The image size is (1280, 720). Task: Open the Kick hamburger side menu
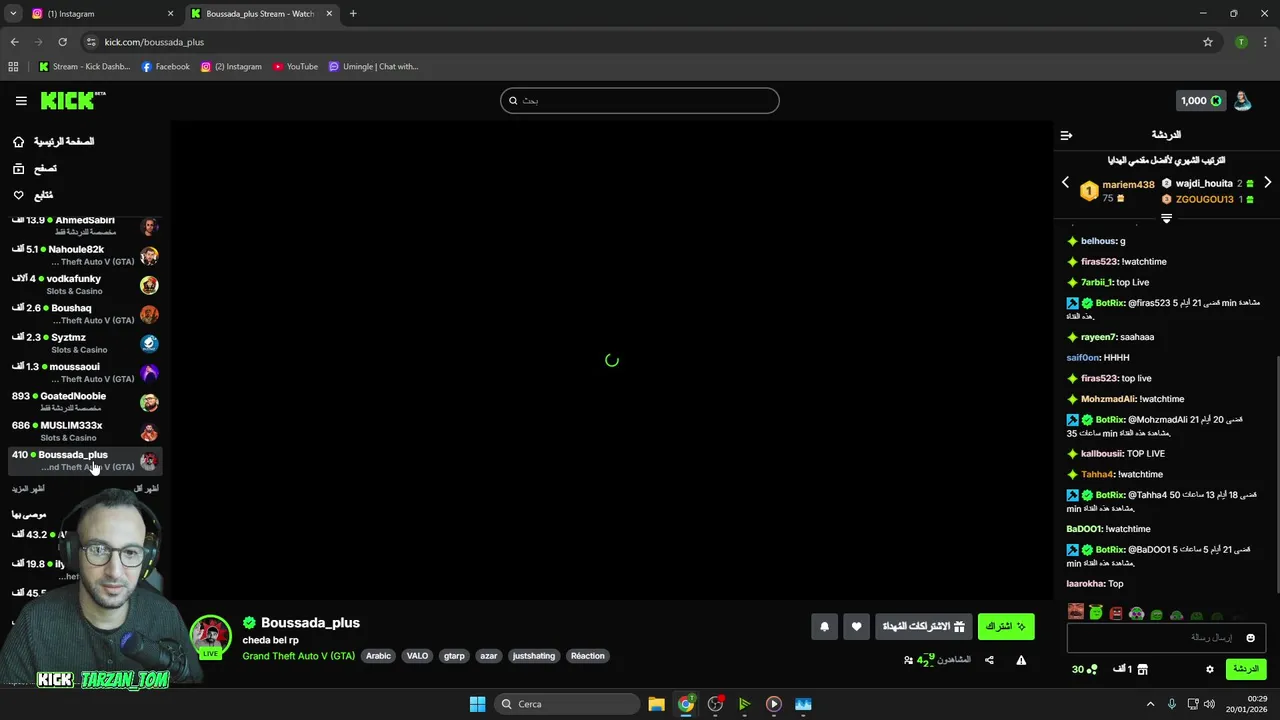21,101
